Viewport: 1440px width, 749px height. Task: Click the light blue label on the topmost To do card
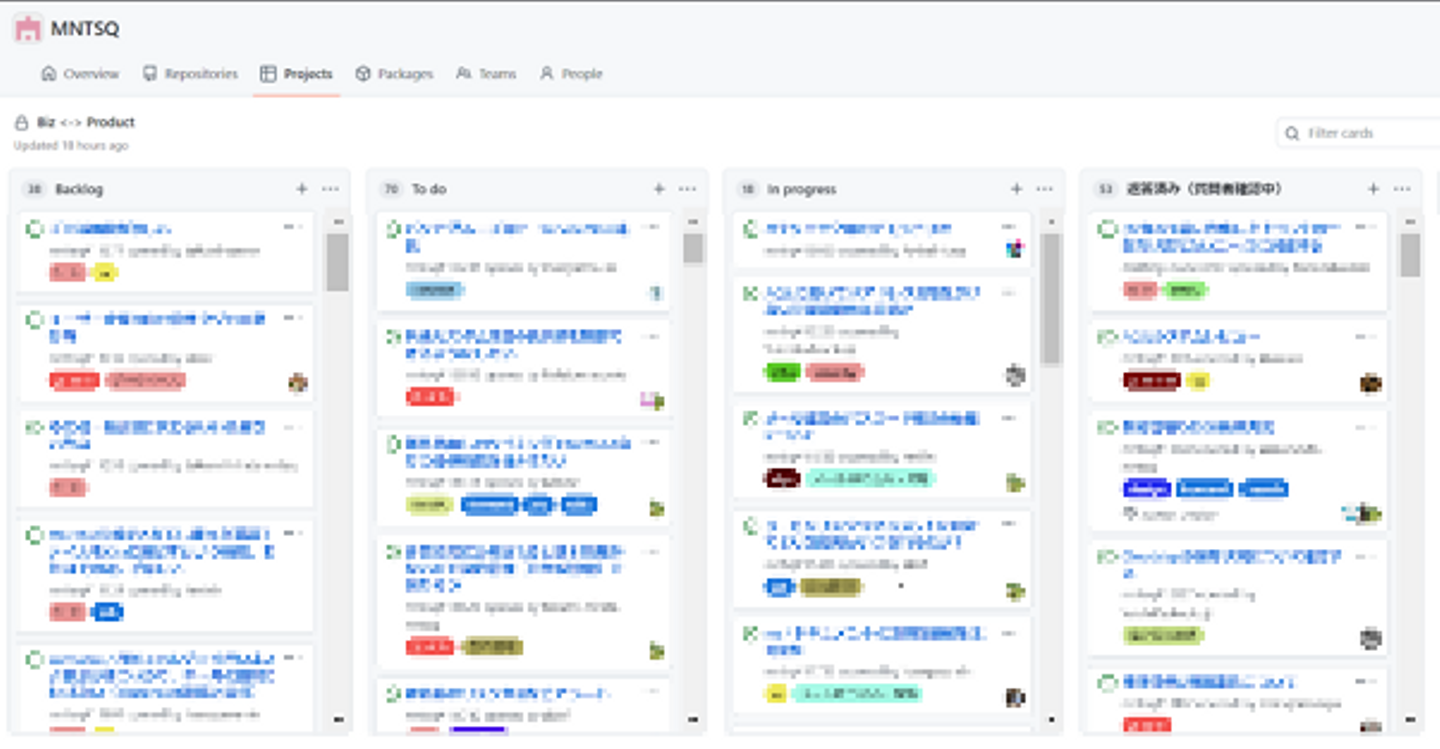(x=436, y=290)
